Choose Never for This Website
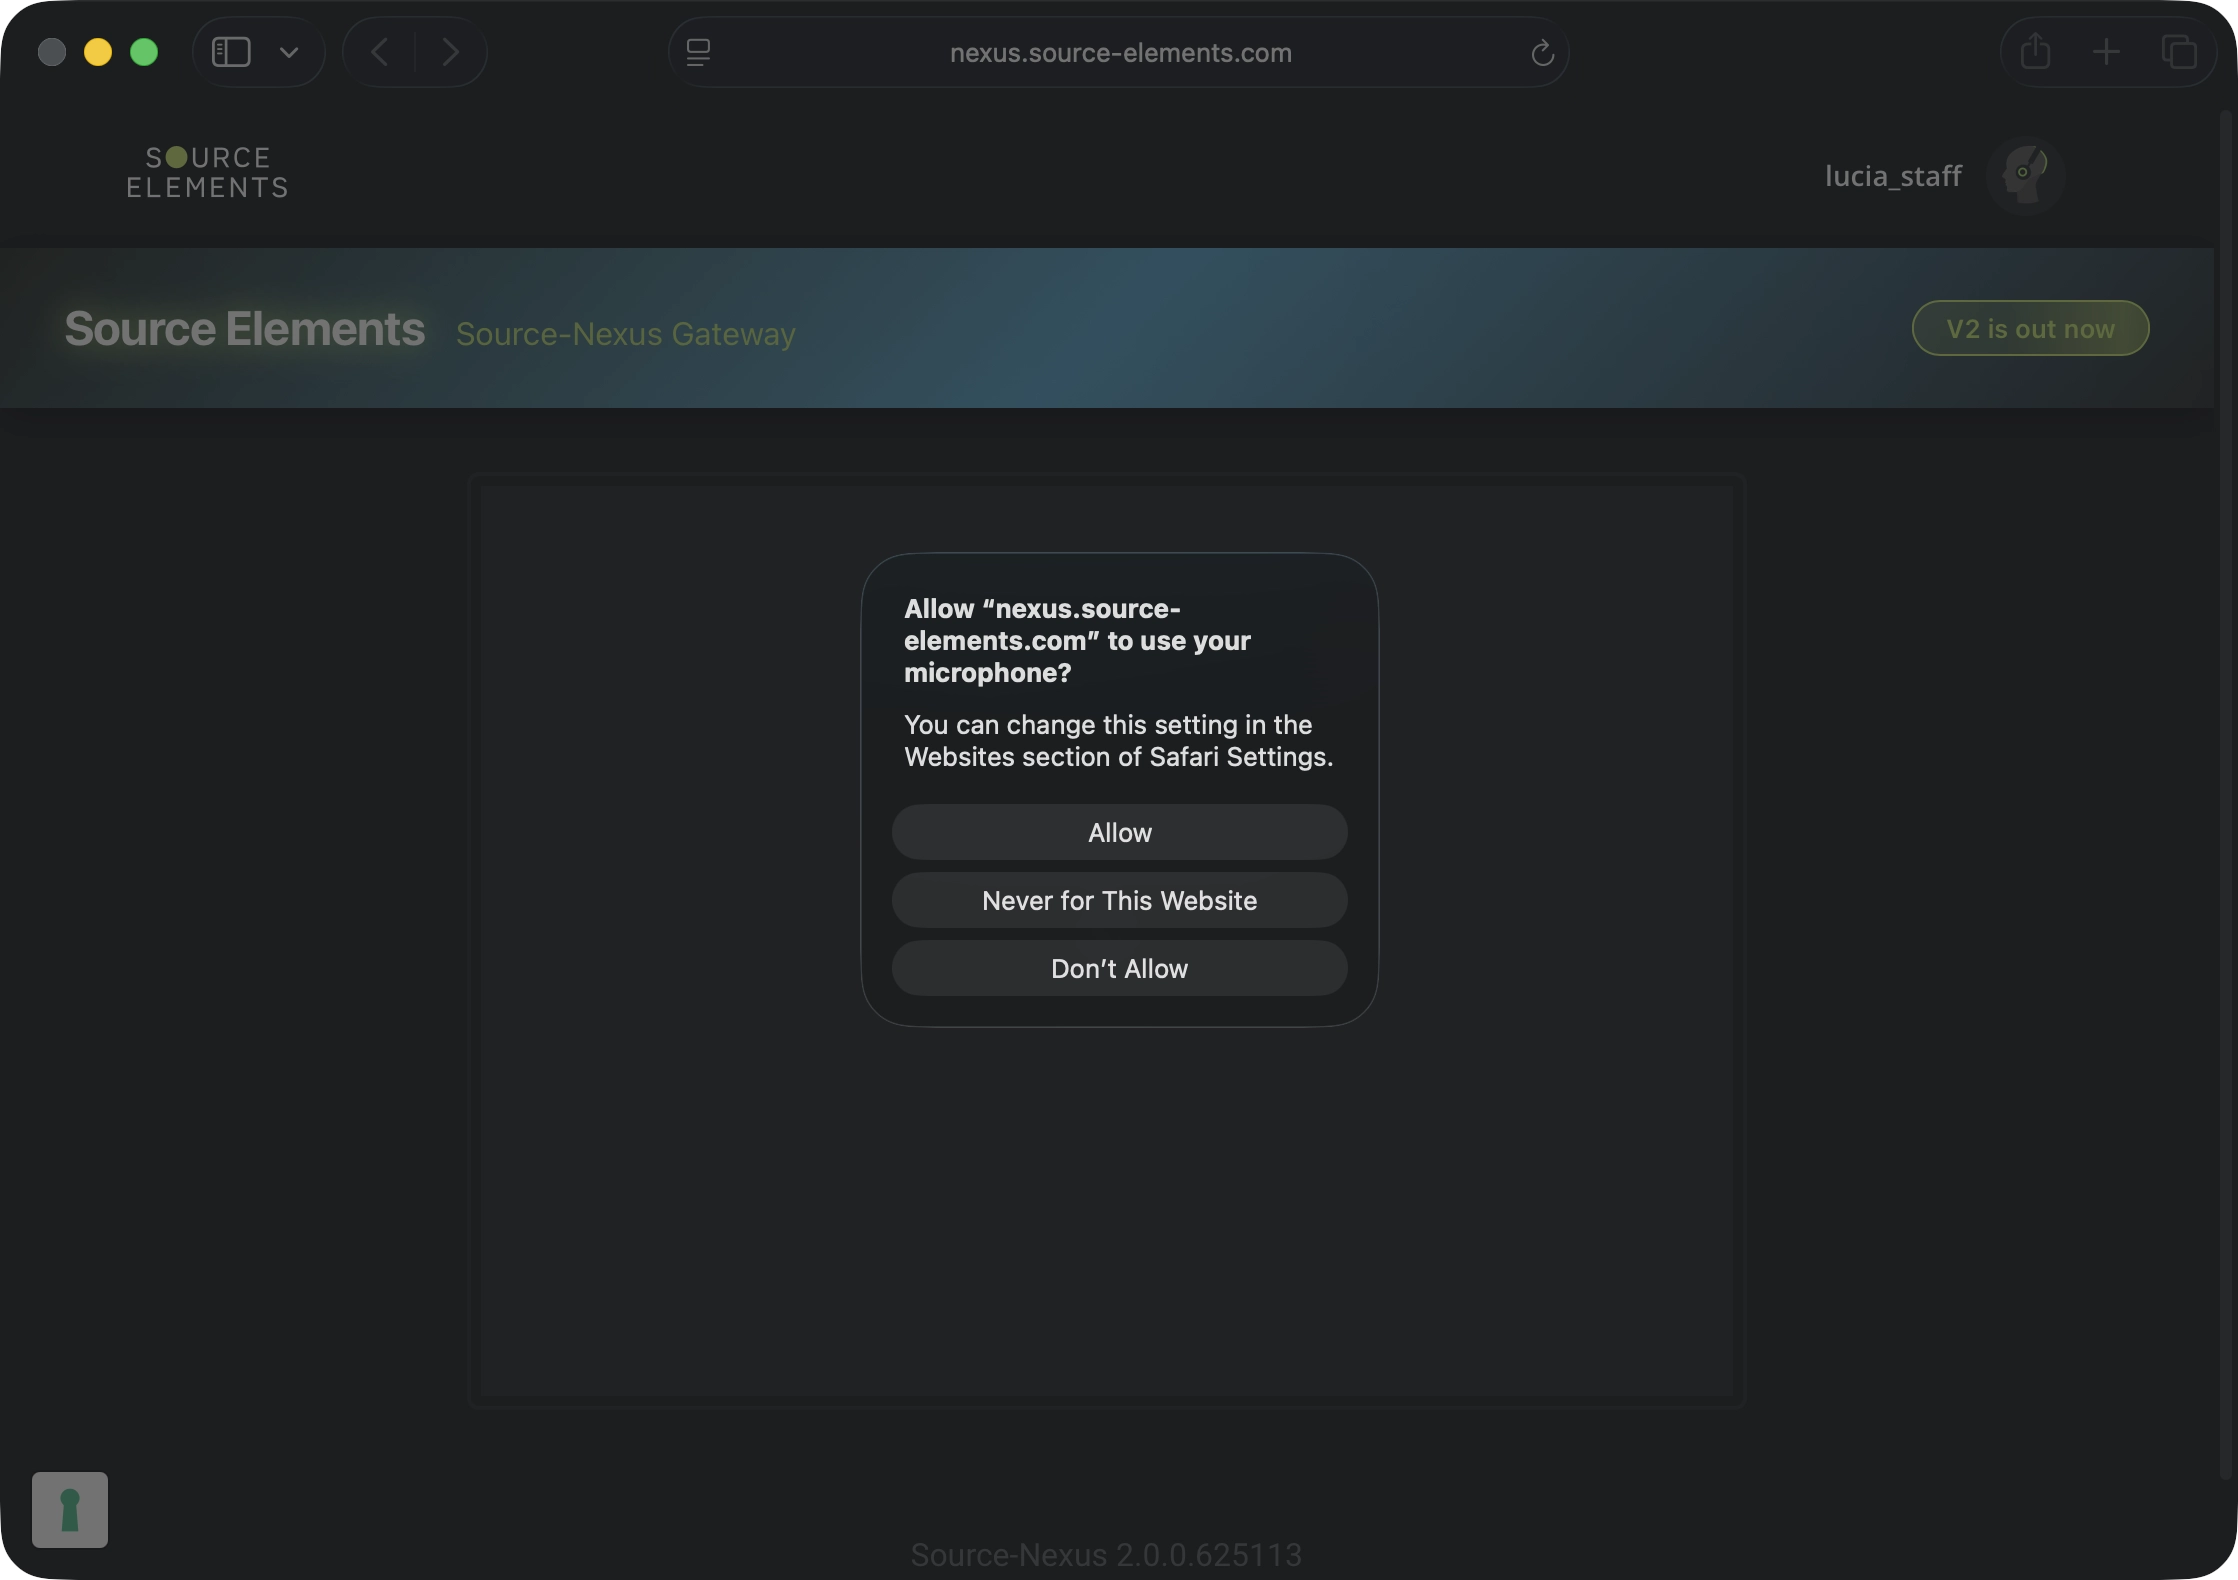The image size is (2238, 1580). click(x=1119, y=900)
